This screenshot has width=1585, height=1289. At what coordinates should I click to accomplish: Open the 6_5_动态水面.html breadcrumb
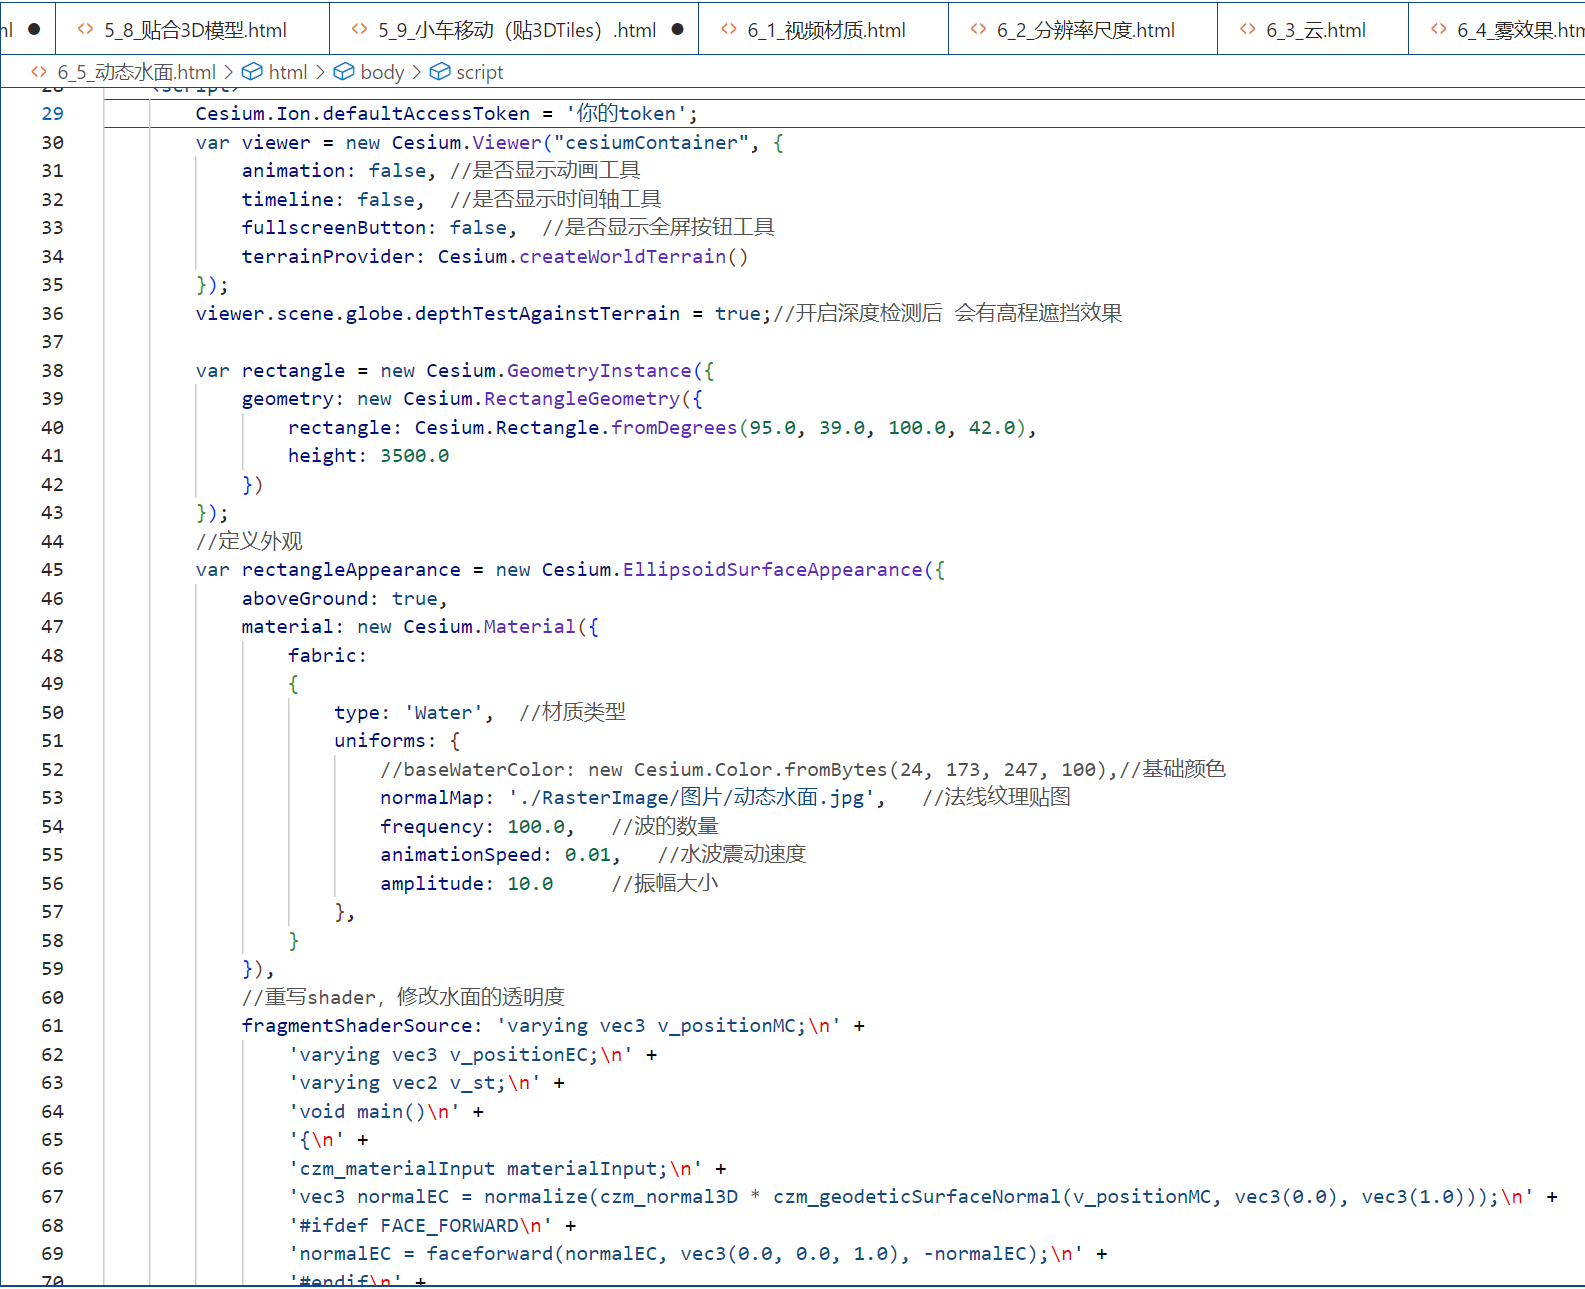pyautogui.click(x=136, y=72)
